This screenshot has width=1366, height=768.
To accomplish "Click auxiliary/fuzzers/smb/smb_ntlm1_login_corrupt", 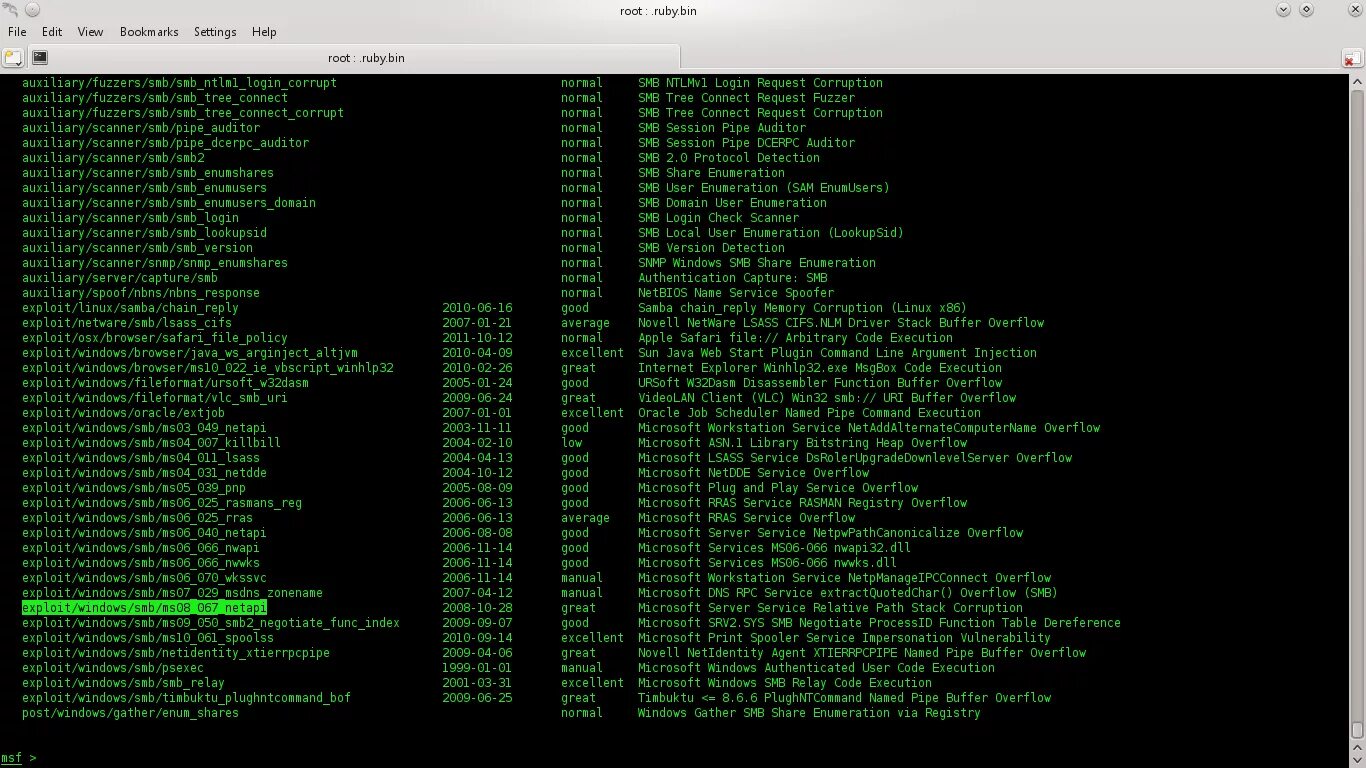I will tap(179, 83).
